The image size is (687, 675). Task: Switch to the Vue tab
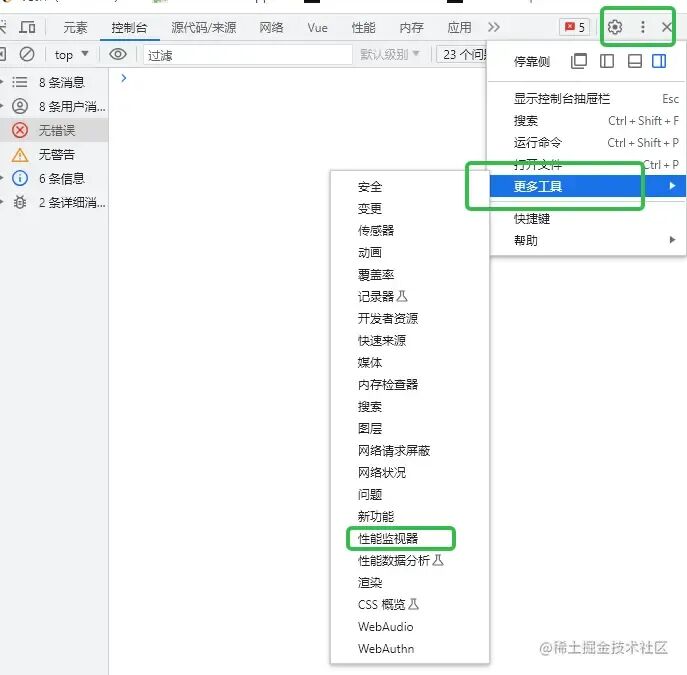[x=317, y=28]
